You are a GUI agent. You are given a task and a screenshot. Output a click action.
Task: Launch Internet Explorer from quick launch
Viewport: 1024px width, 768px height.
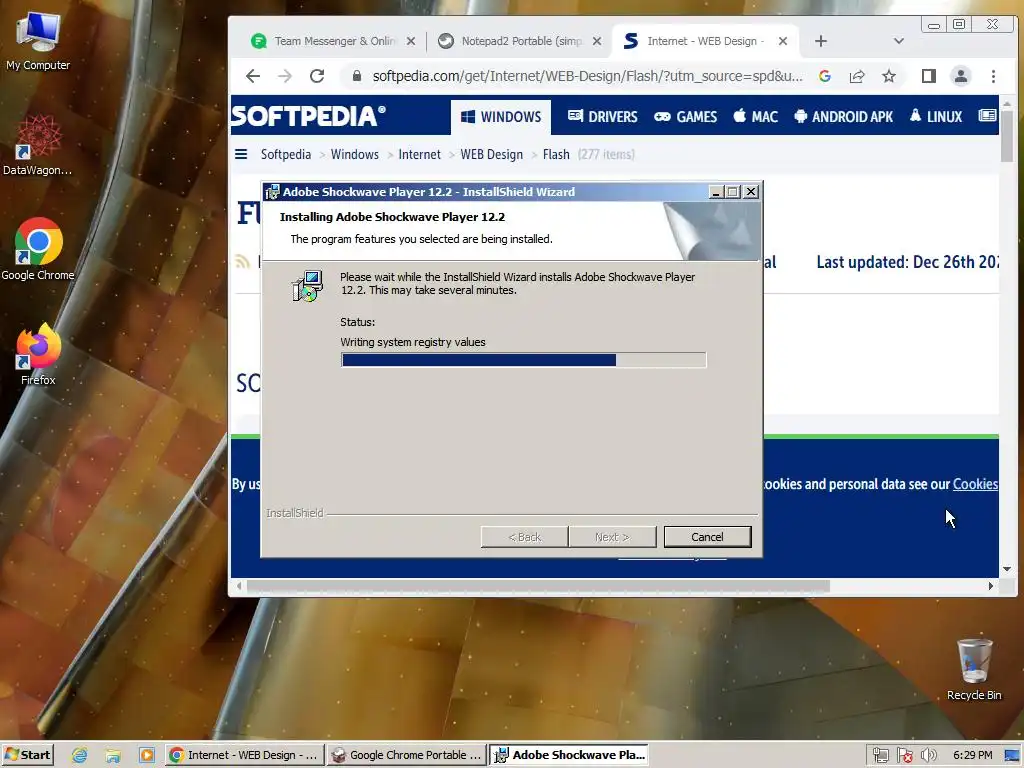(79, 756)
